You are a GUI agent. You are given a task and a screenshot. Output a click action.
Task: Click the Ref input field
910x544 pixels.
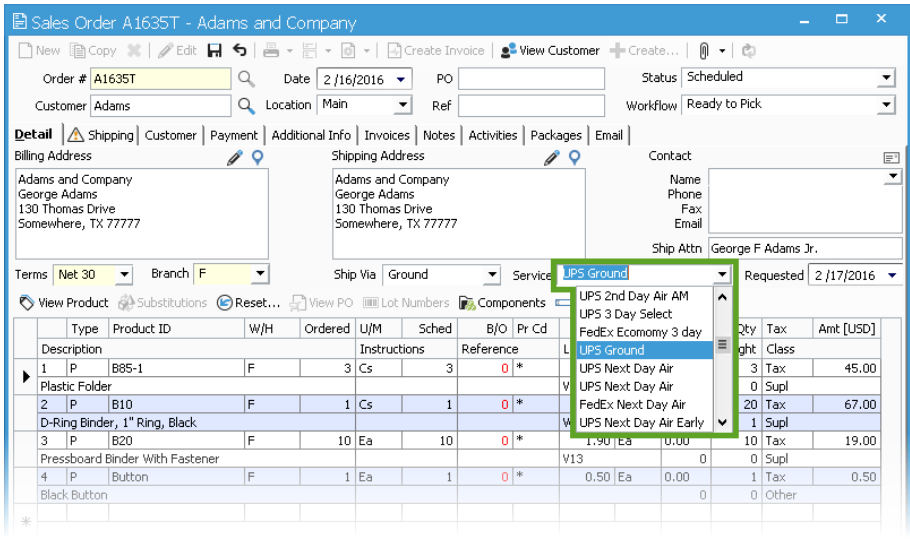[x=532, y=106]
